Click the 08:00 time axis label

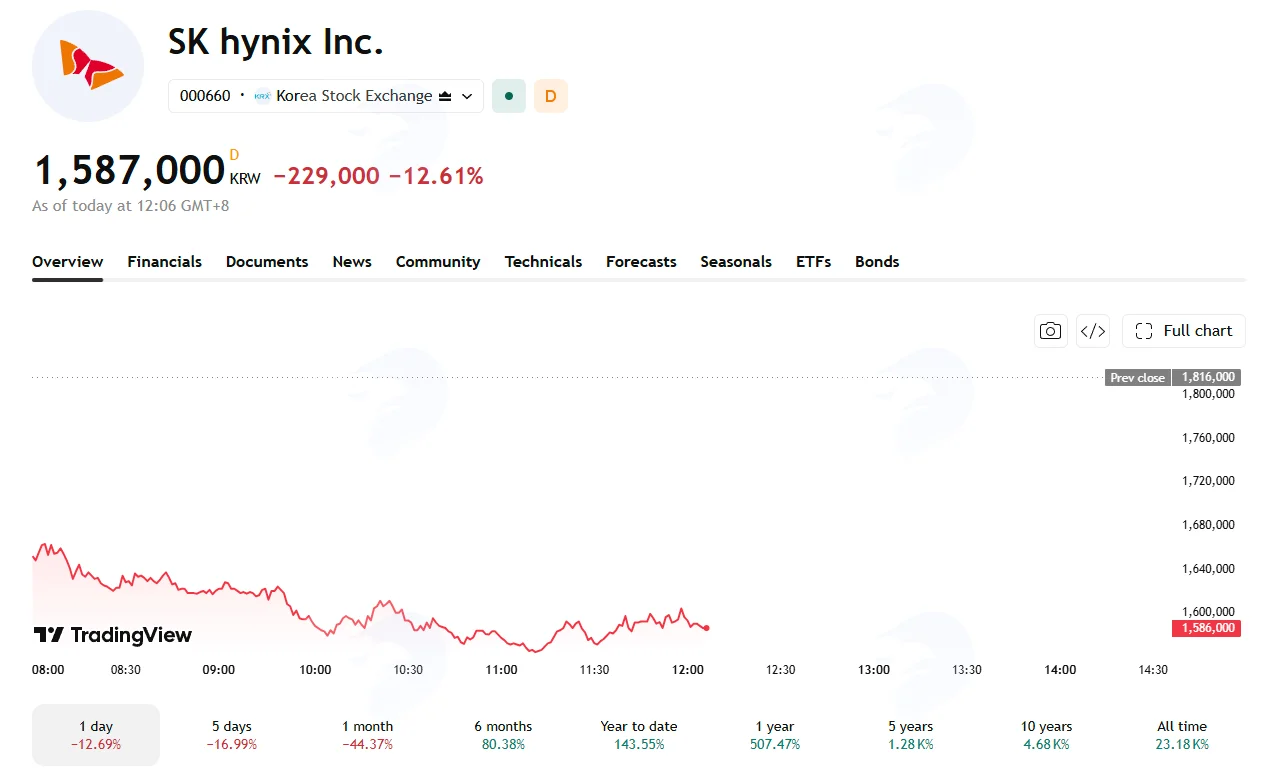tap(48, 670)
